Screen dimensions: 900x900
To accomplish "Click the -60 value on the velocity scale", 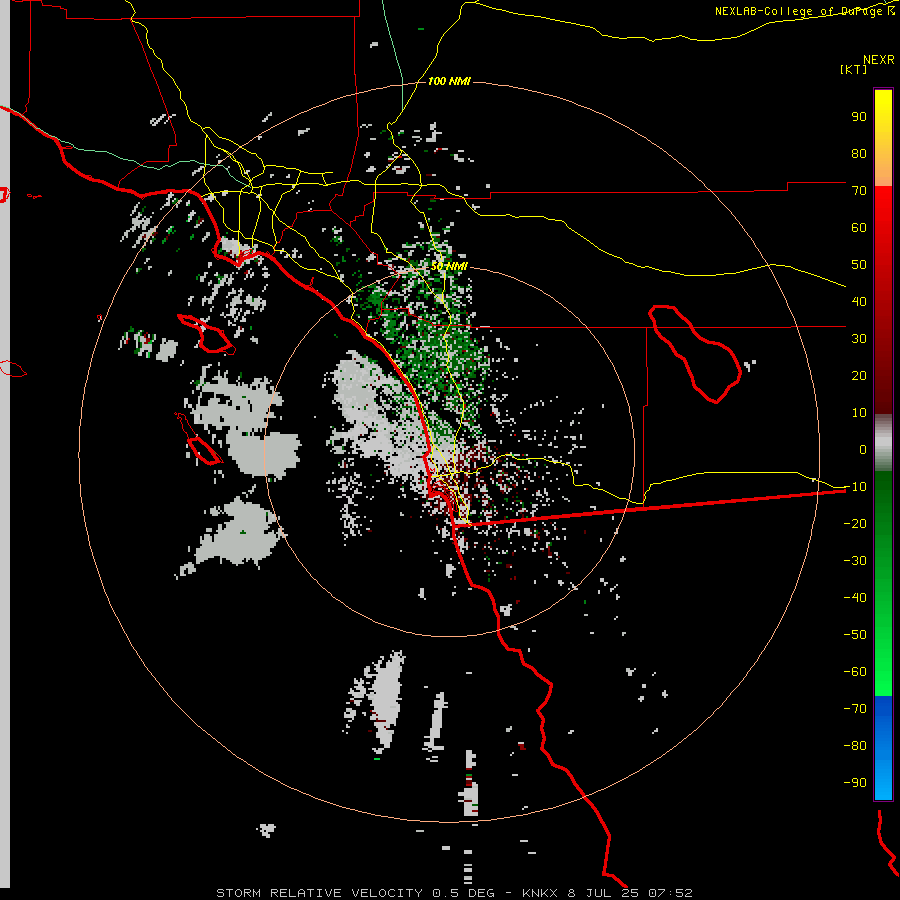I will tap(855, 672).
